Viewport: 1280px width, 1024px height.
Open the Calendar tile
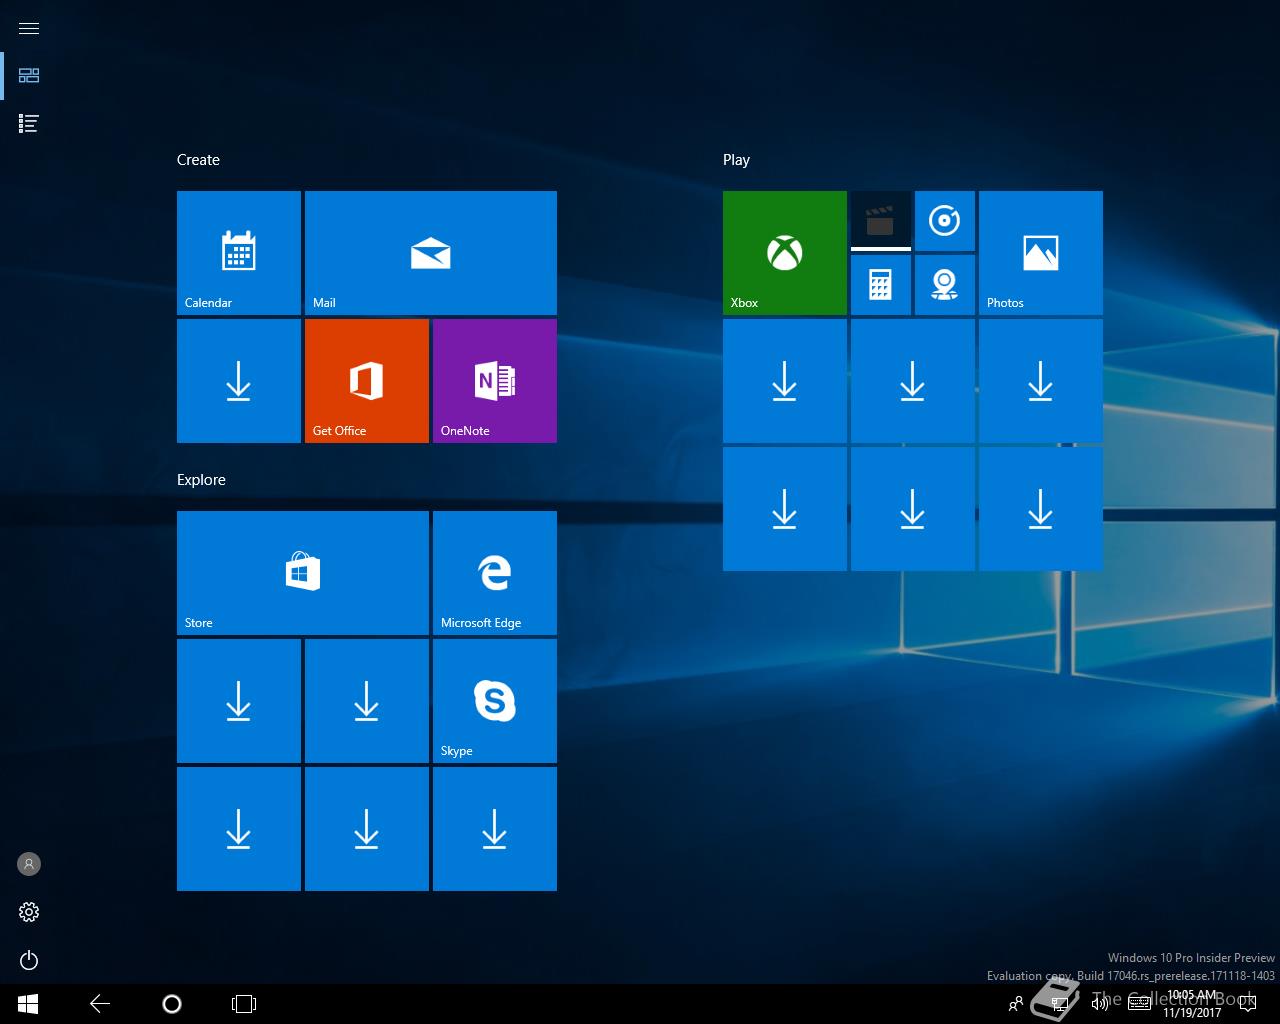[239, 253]
